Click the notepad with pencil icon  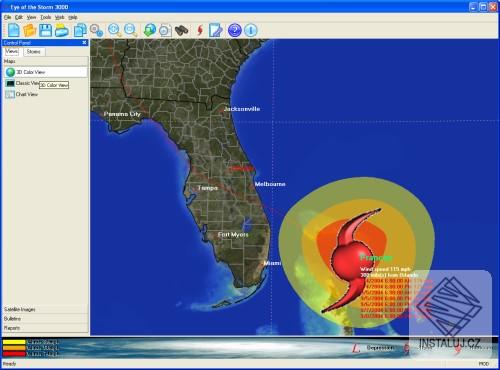(216, 30)
